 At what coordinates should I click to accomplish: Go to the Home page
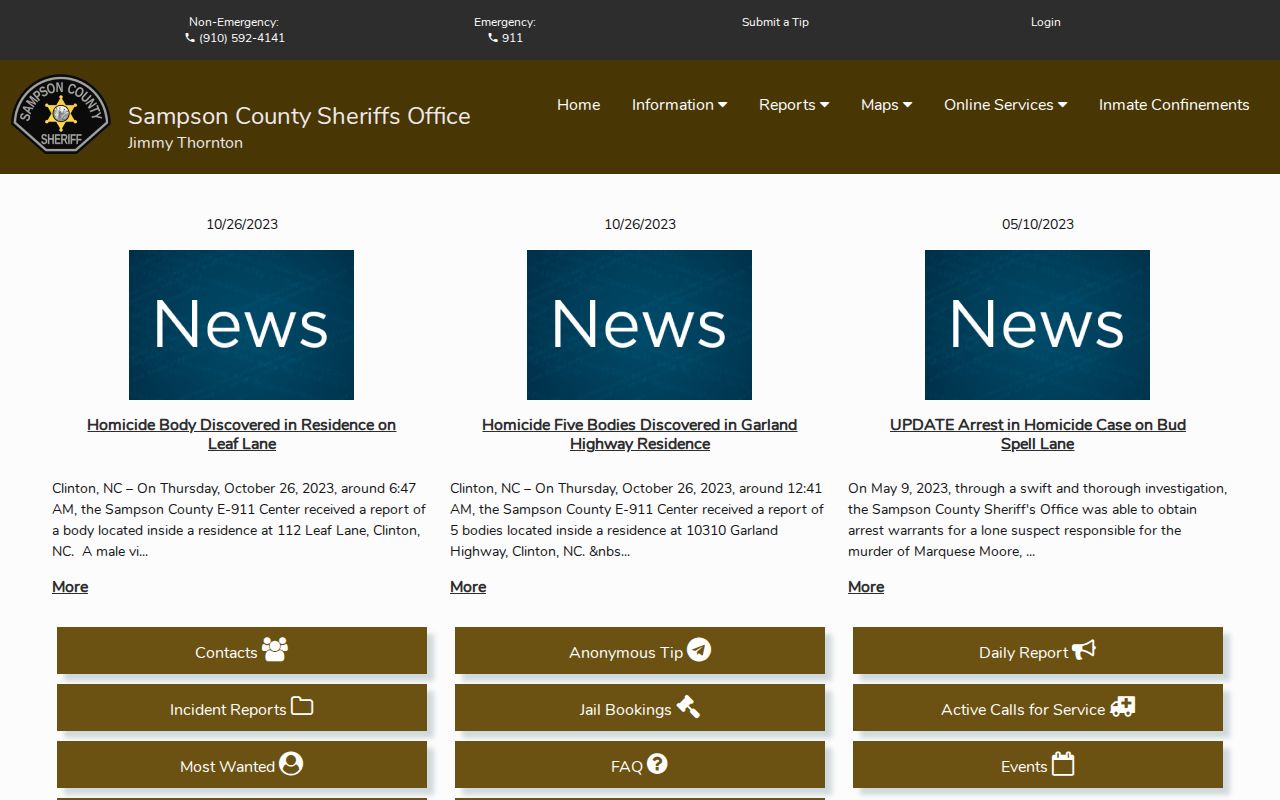[x=578, y=105]
